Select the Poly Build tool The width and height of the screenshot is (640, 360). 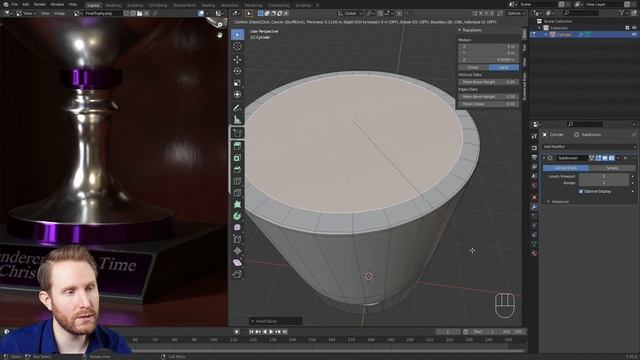[x=237, y=204]
